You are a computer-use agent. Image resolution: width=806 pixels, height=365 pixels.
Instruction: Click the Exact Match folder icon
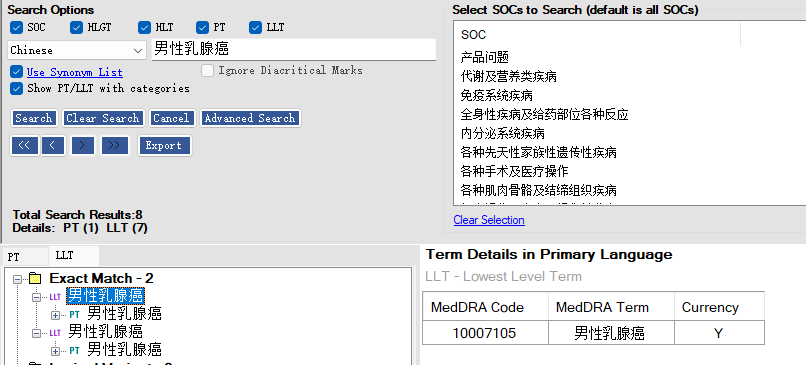[x=34, y=279]
